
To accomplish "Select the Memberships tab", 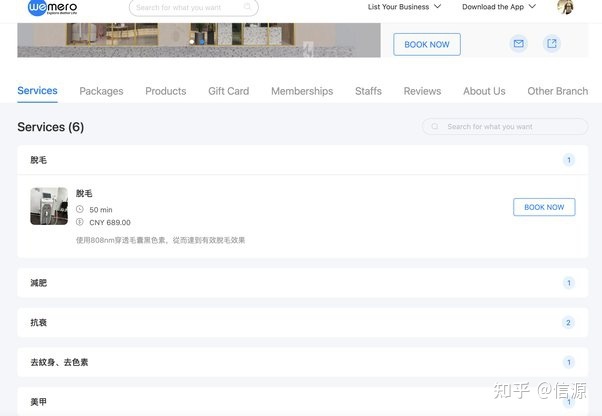I will pos(302,91).
